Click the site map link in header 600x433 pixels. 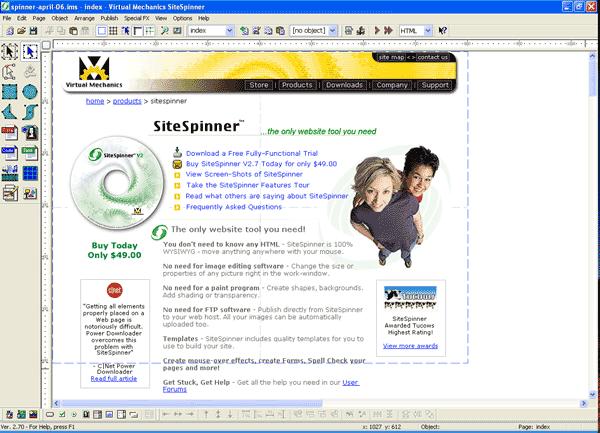coord(391,57)
